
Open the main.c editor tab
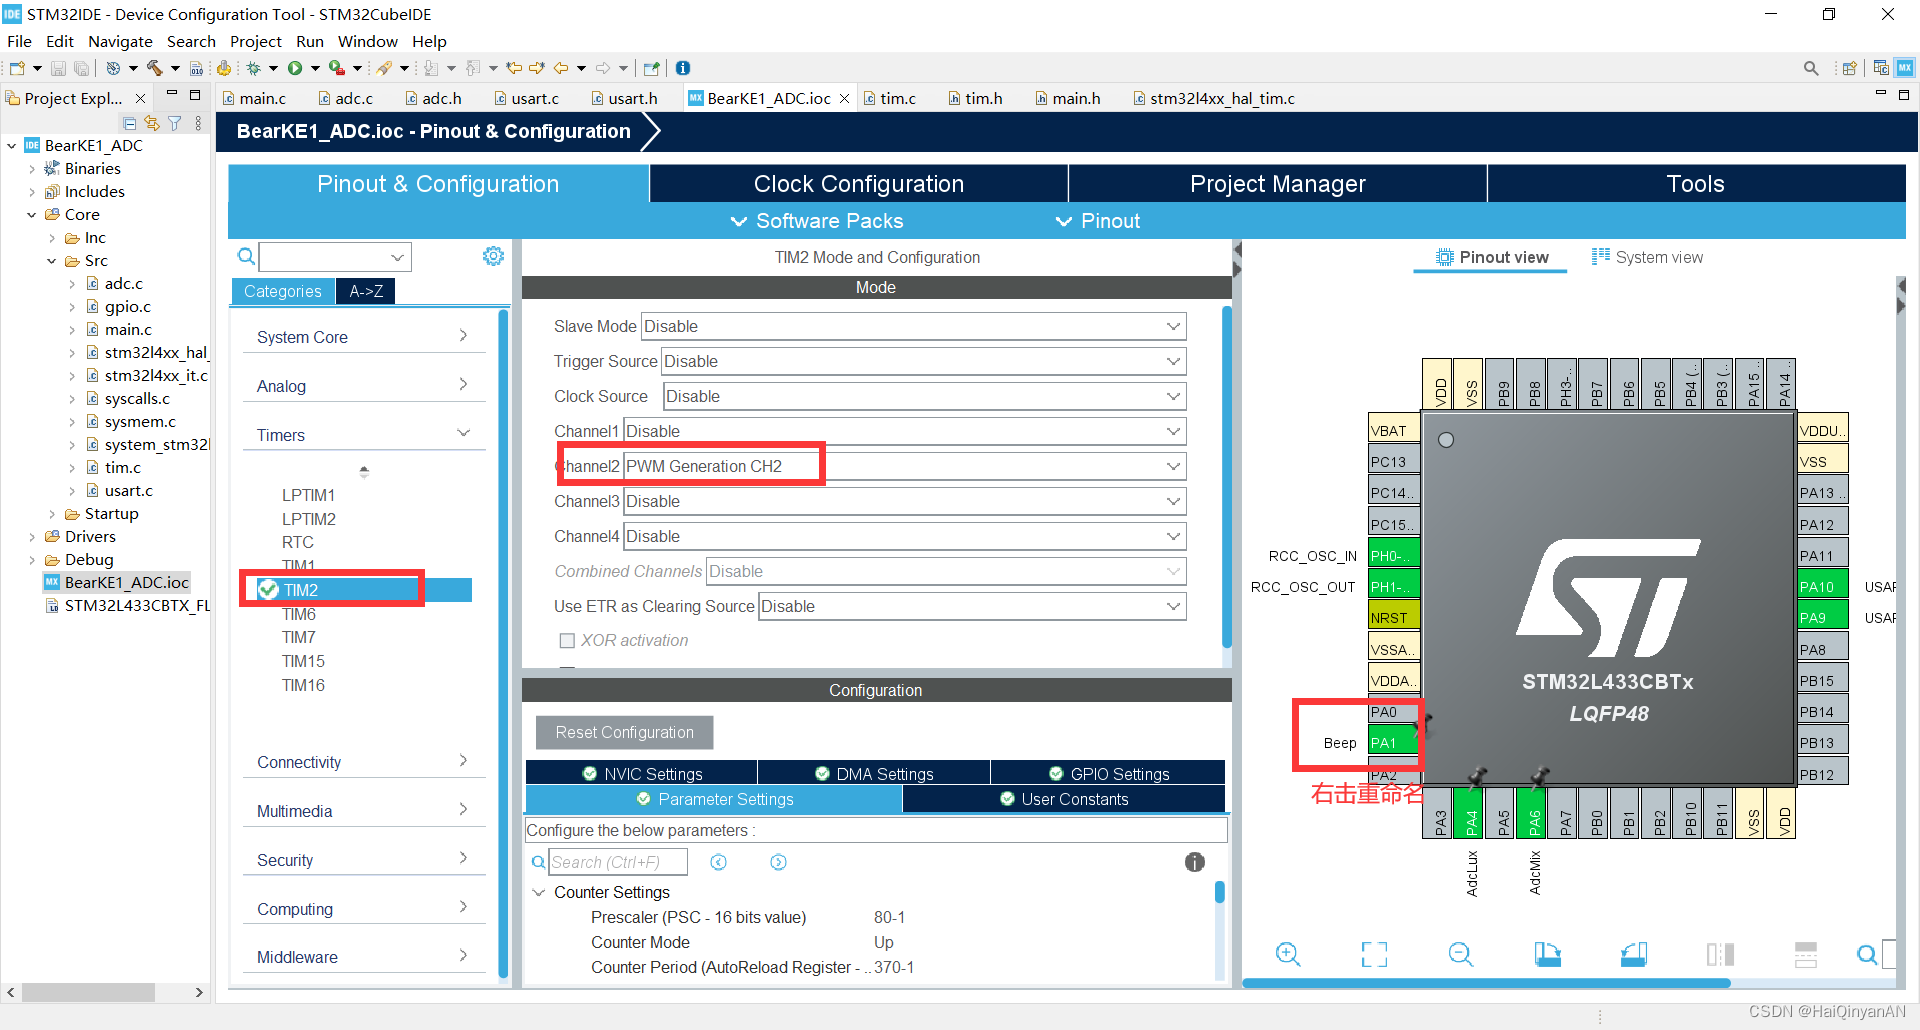(x=255, y=98)
